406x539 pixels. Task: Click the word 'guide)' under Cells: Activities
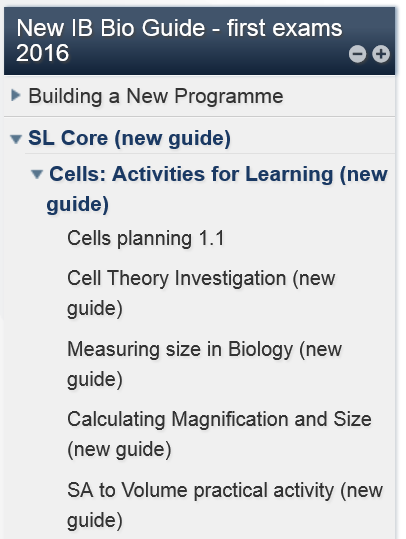click(x=78, y=204)
